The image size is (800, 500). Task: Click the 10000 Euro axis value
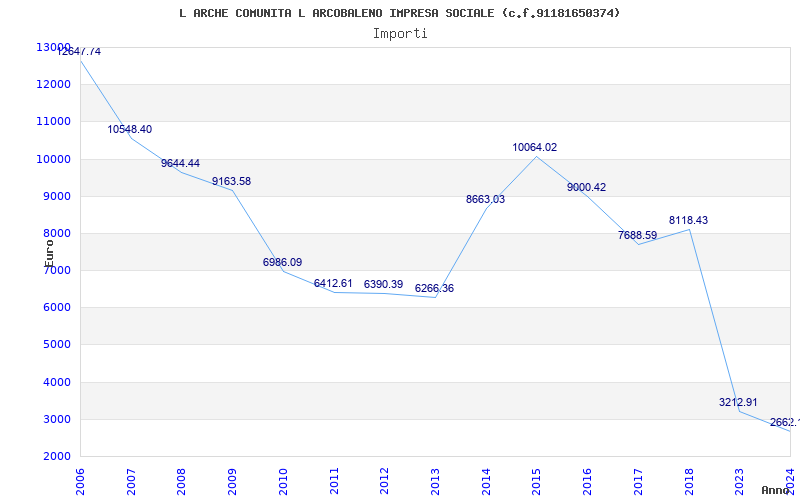pos(53,159)
